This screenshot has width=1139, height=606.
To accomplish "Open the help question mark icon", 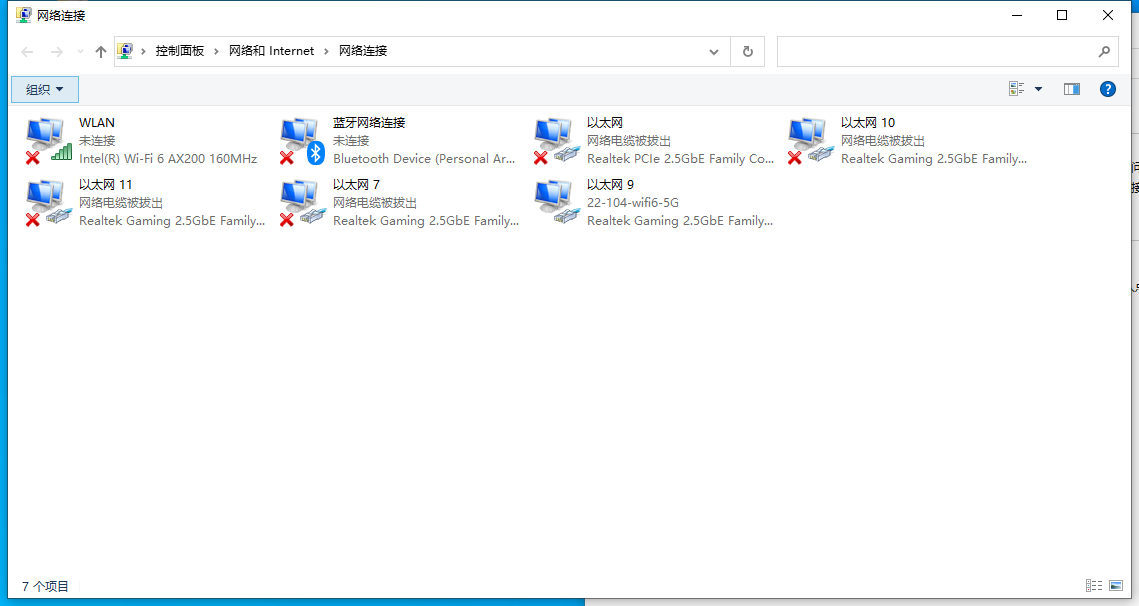I will click(x=1107, y=89).
